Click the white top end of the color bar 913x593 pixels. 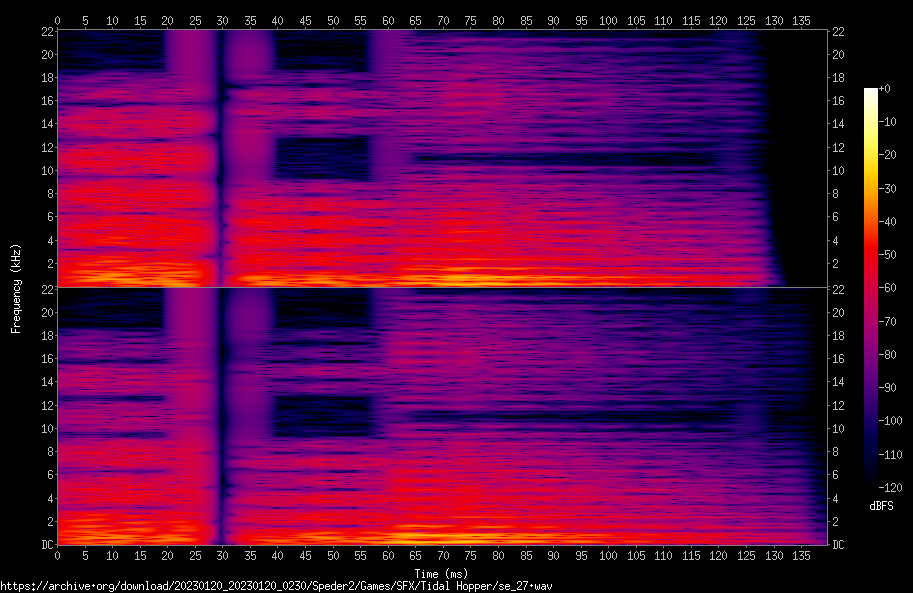pos(870,91)
